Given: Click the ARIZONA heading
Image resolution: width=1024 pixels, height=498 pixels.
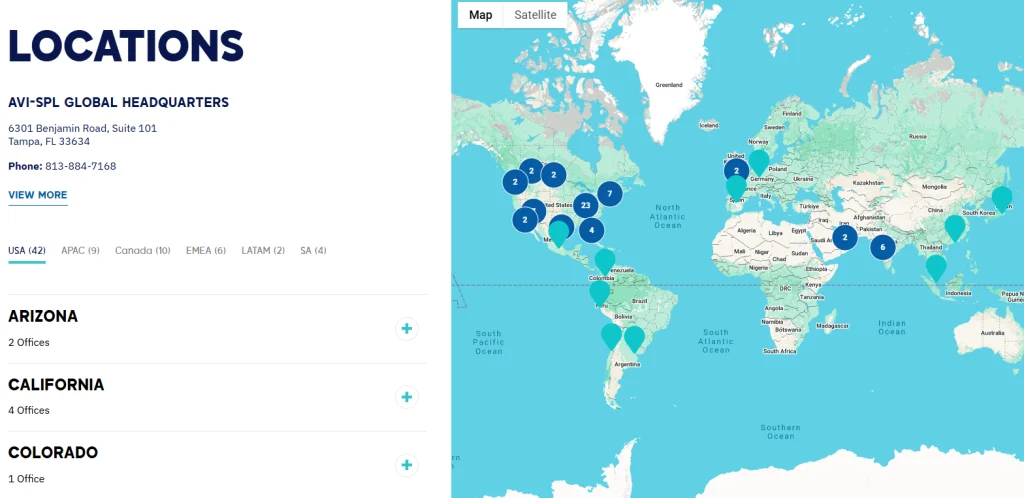Looking at the screenshot, I should pos(43,317).
